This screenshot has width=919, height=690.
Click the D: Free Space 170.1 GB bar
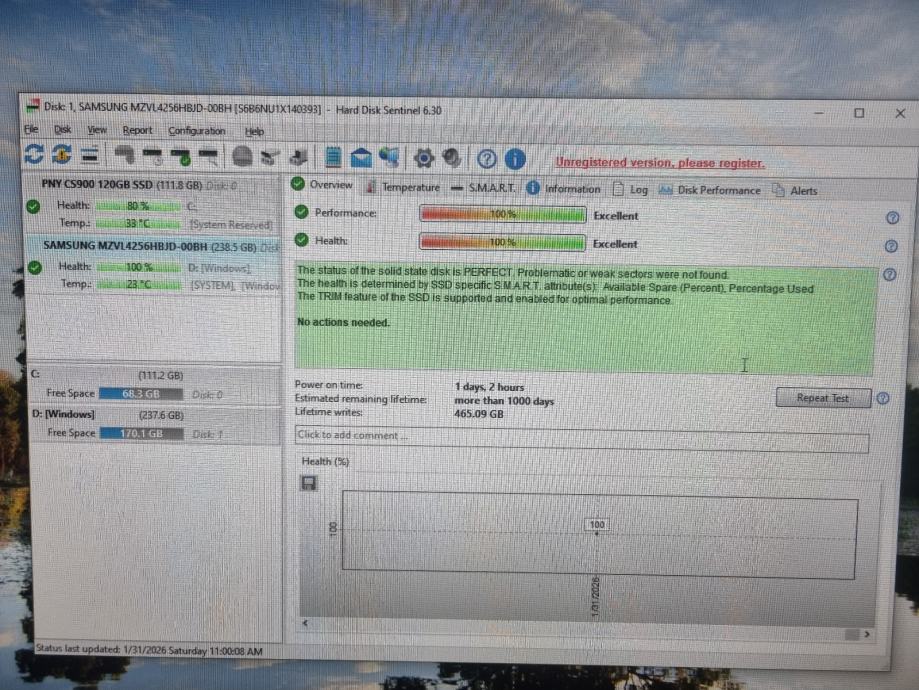point(141,434)
